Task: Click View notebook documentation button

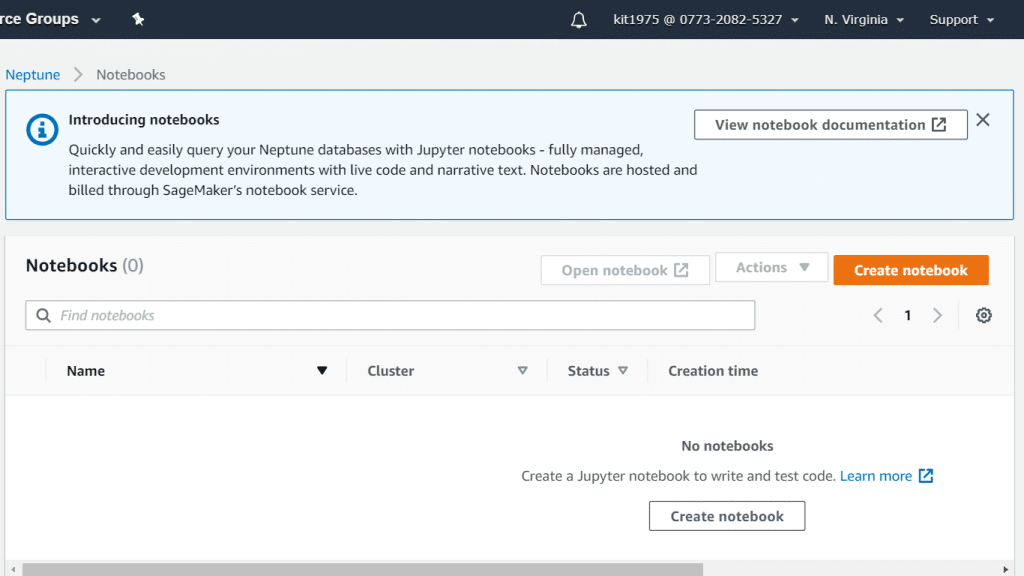Action: (831, 125)
